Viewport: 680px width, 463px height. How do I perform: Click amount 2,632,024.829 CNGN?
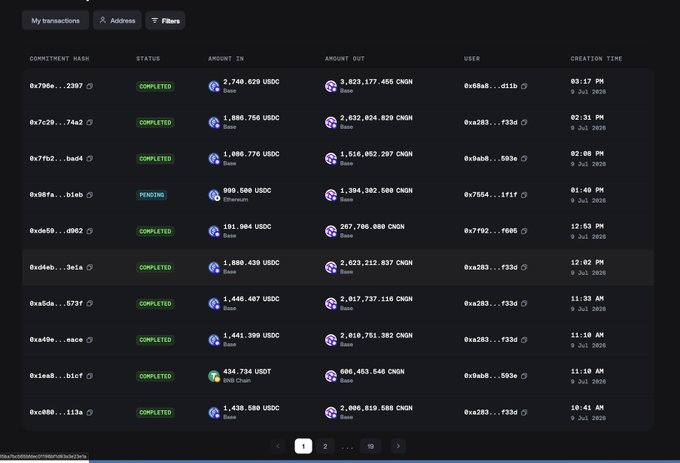coord(376,117)
